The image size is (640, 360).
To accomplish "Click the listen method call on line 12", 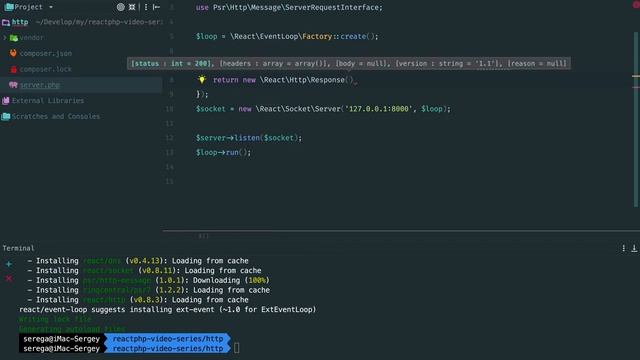I will [x=247, y=138].
